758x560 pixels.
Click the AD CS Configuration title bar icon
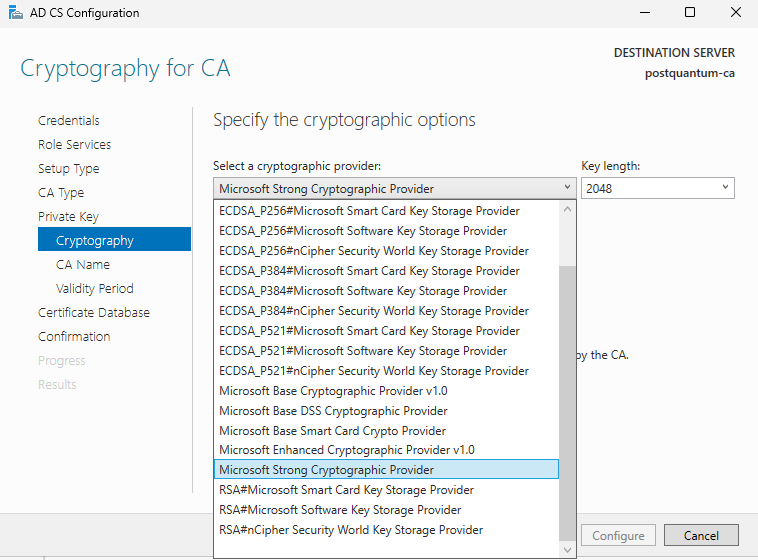(x=15, y=13)
